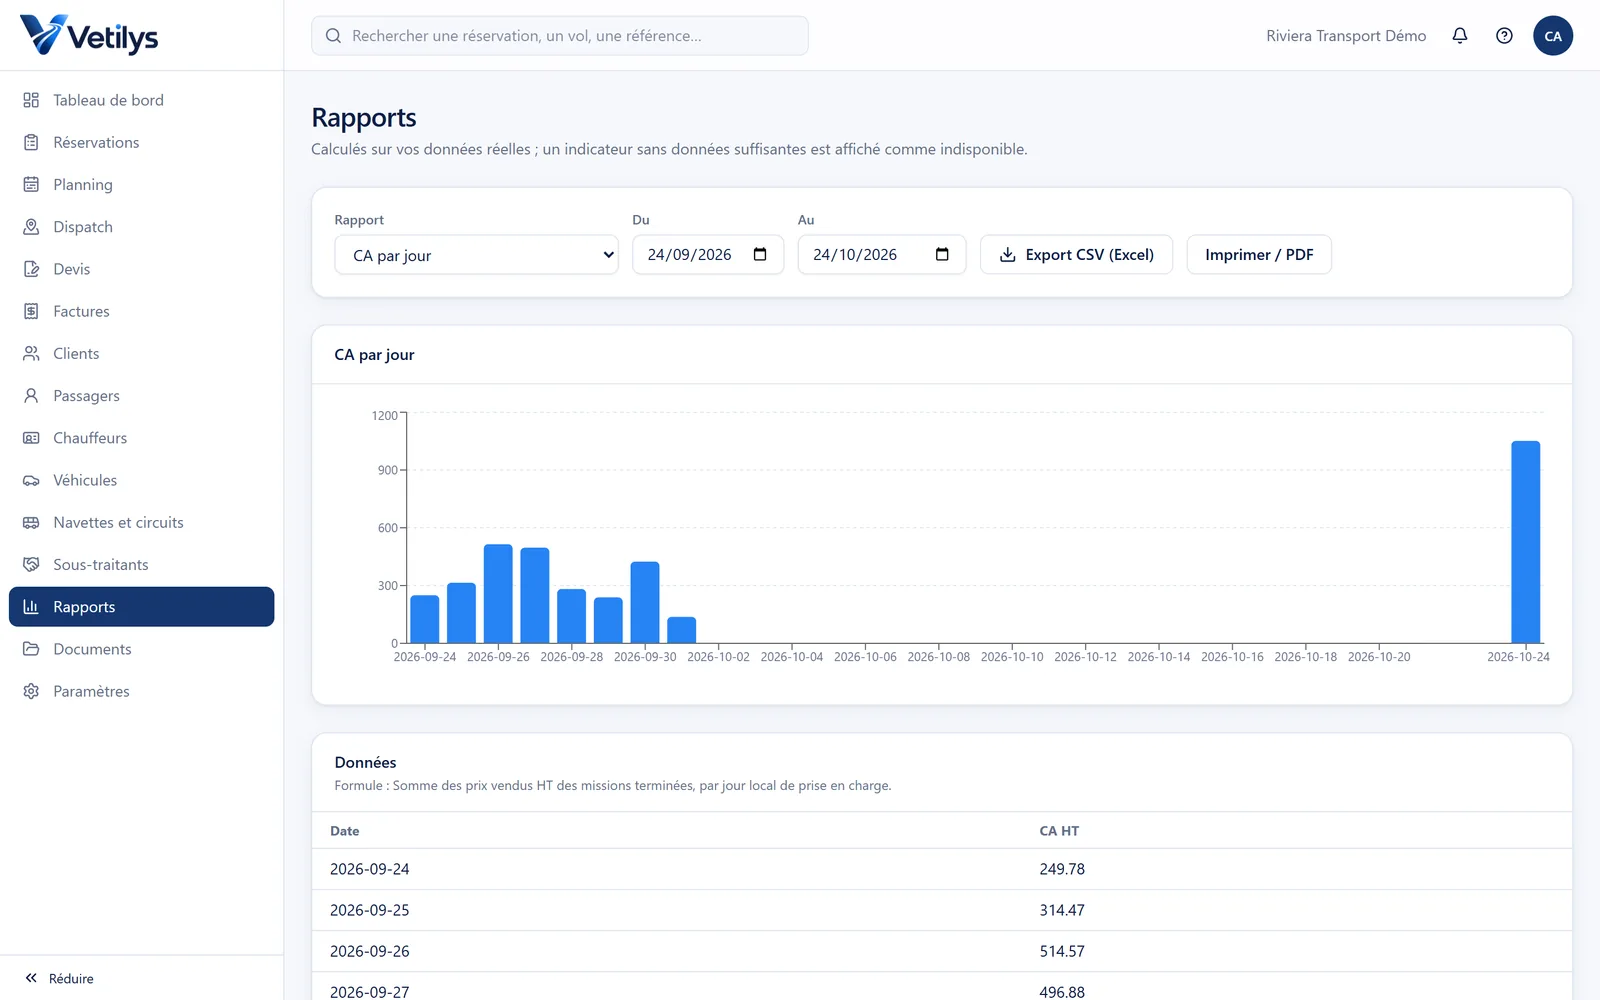Click Imprimer / PDF button
The width and height of the screenshot is (1600, 1000).
[x=1259, y=255]
